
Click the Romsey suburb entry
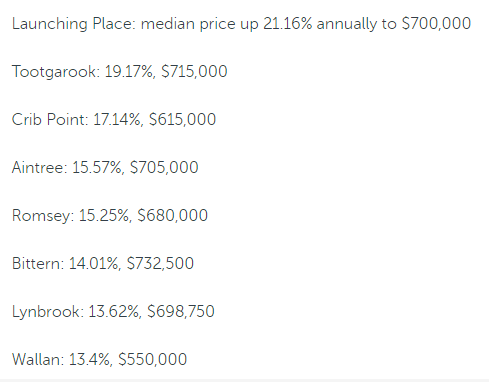pyautogui.click(x=110, y=215)
